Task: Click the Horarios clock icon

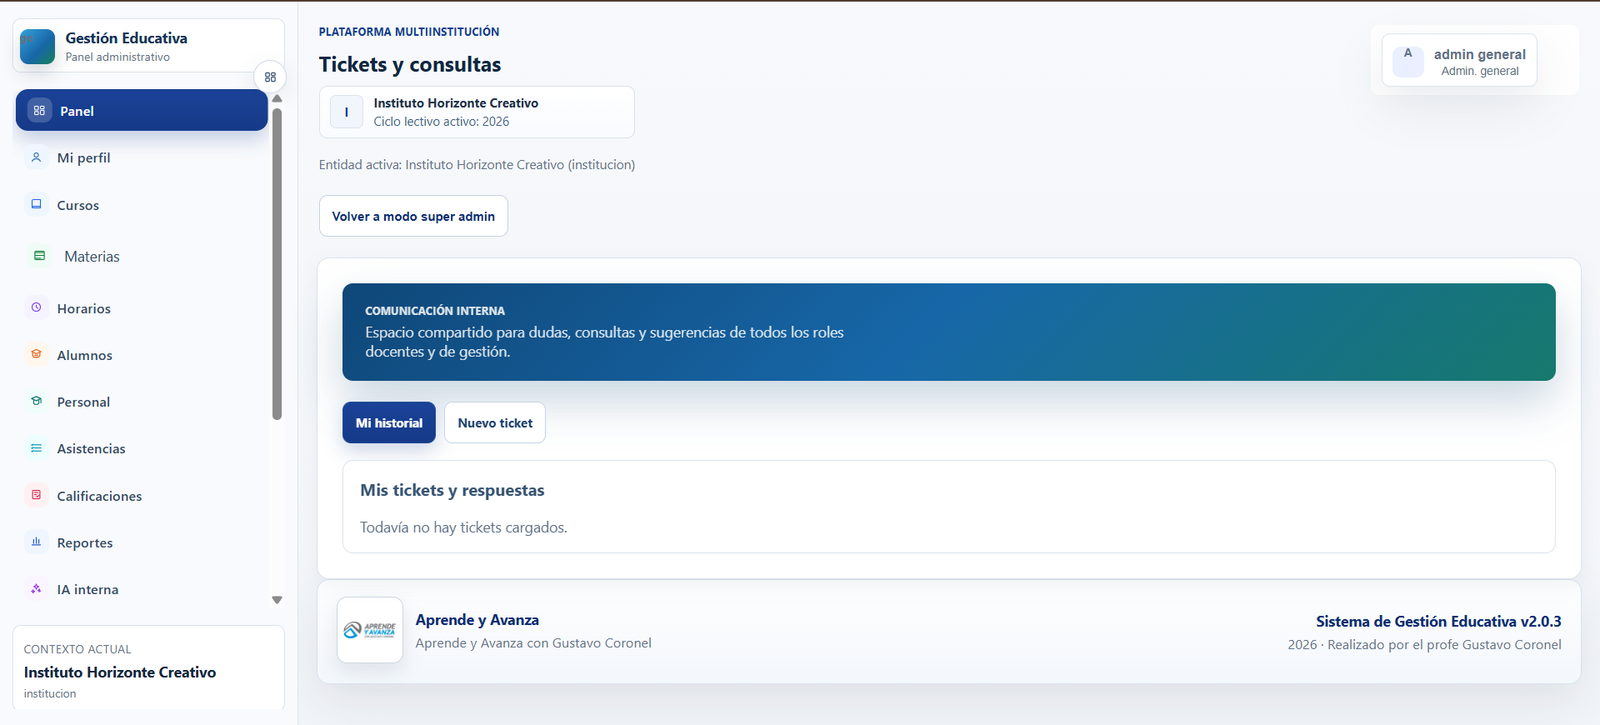Action: (x=36, y=308)
